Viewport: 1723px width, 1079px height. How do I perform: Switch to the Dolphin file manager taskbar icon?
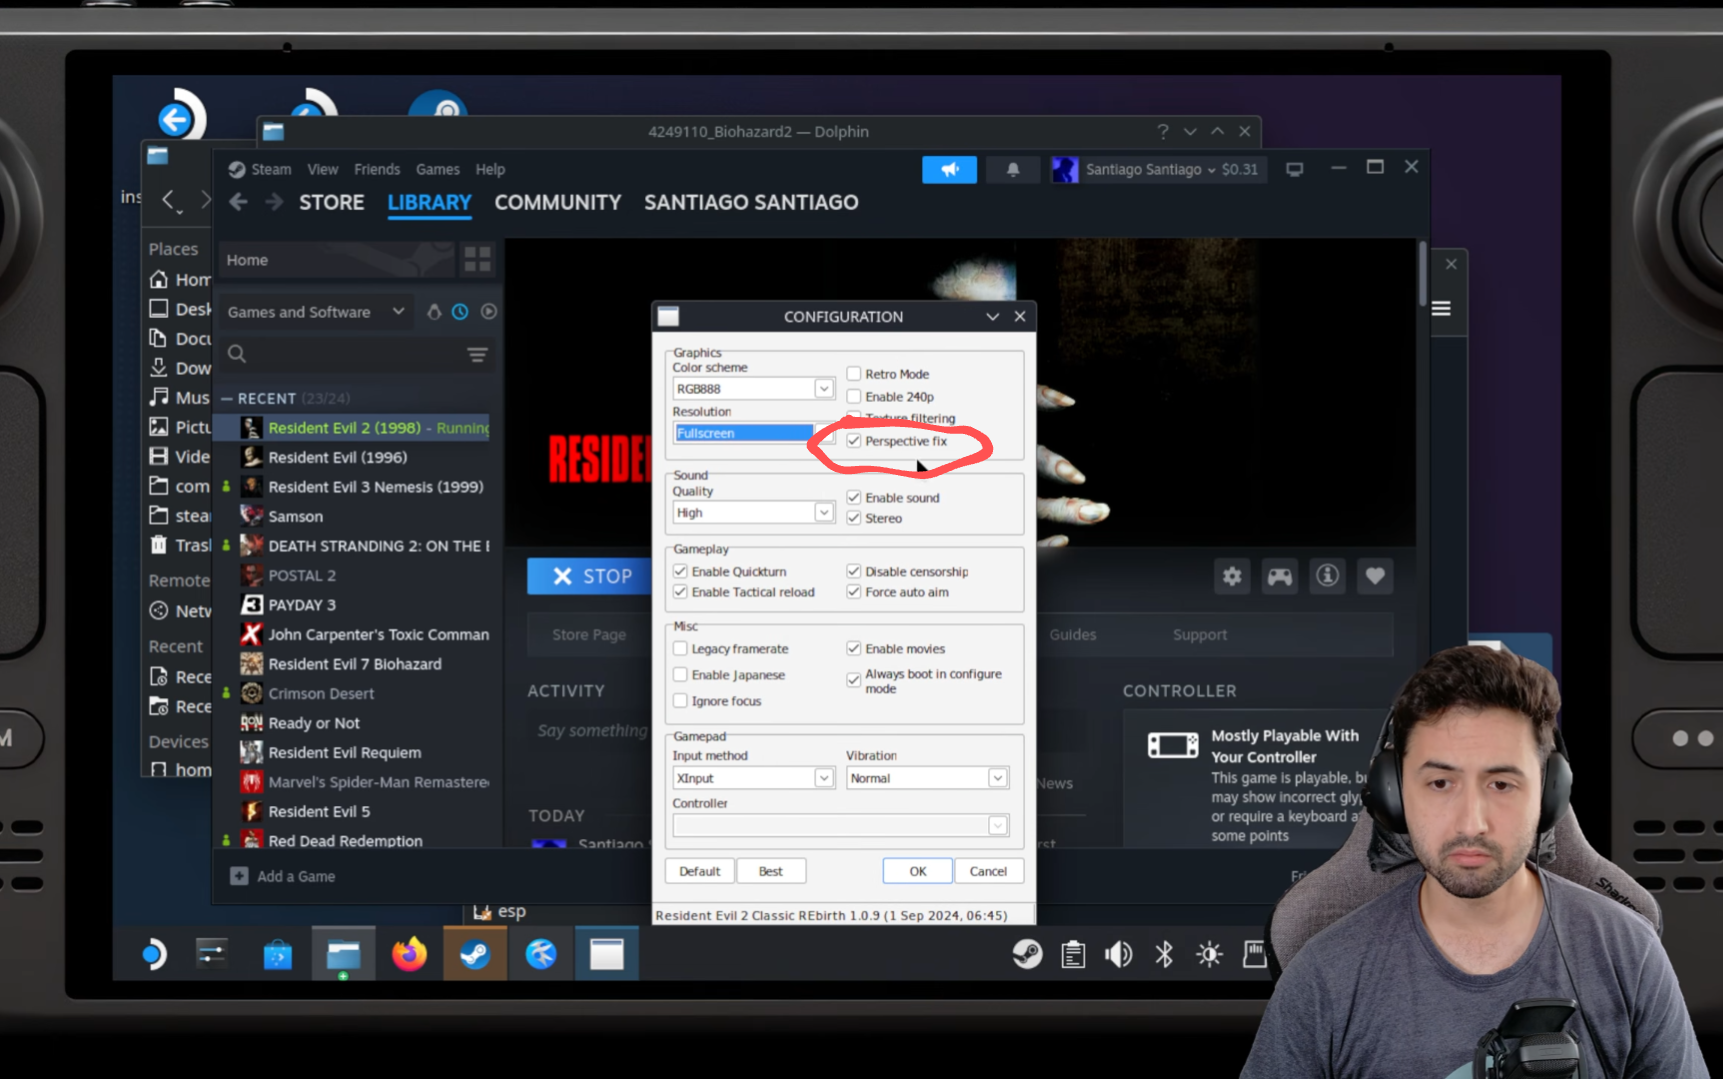343,955
